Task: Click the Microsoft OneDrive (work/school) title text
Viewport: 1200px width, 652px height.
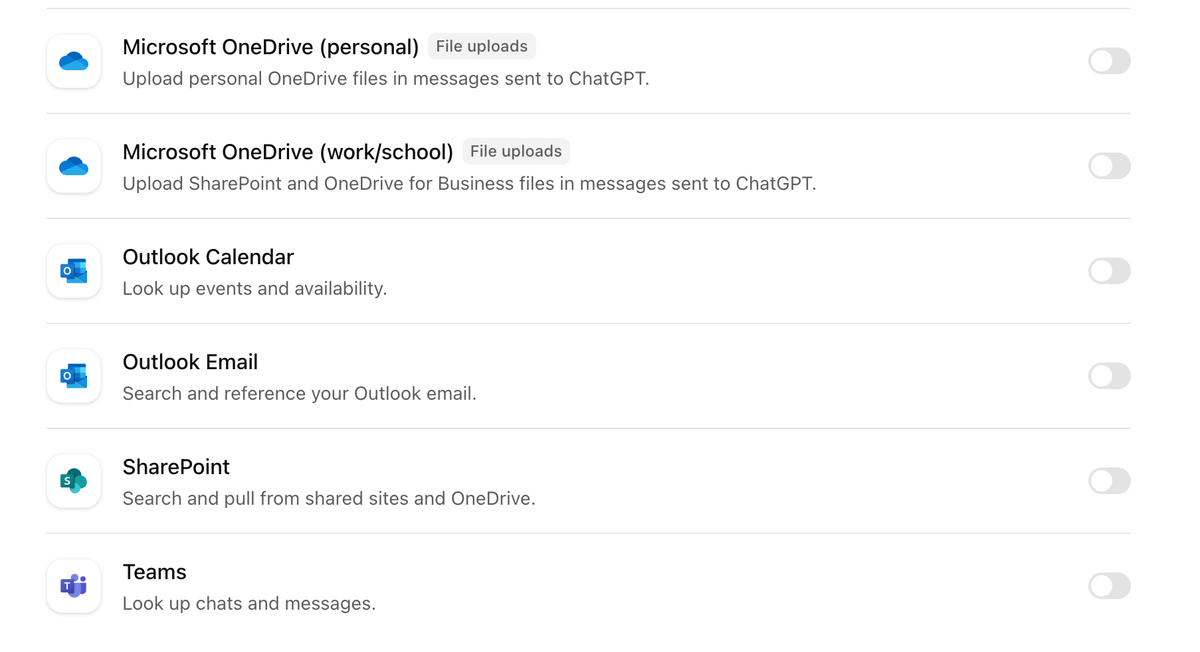Action: tap(288, 152)
